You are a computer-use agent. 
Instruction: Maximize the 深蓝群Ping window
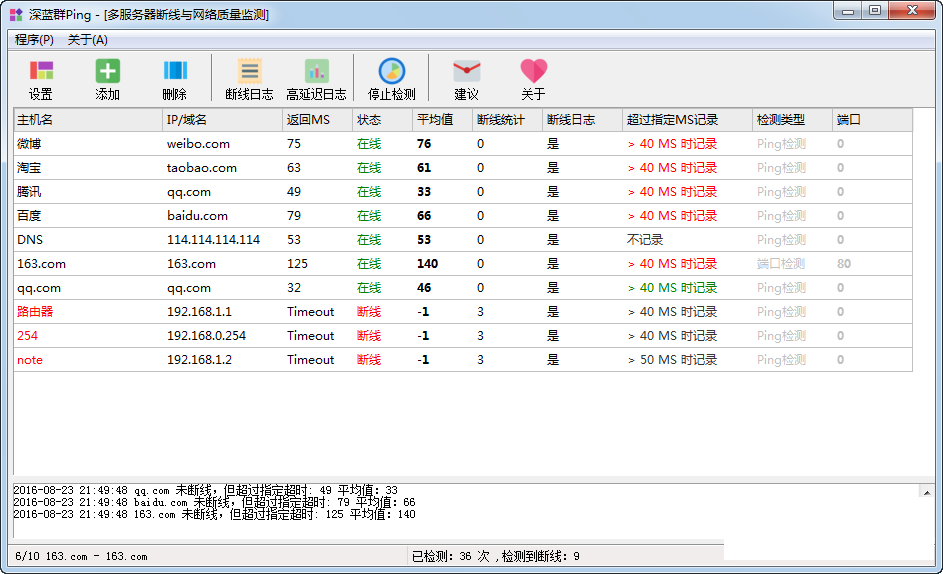click(x=875, y=11)
